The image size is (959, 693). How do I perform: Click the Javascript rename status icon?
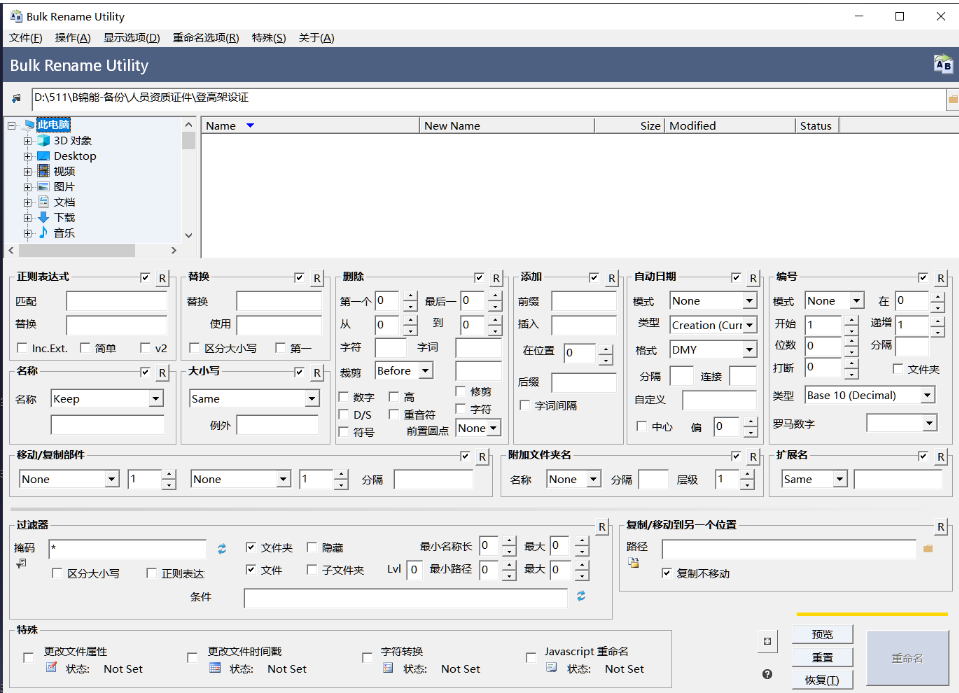(x=552, y=667)
